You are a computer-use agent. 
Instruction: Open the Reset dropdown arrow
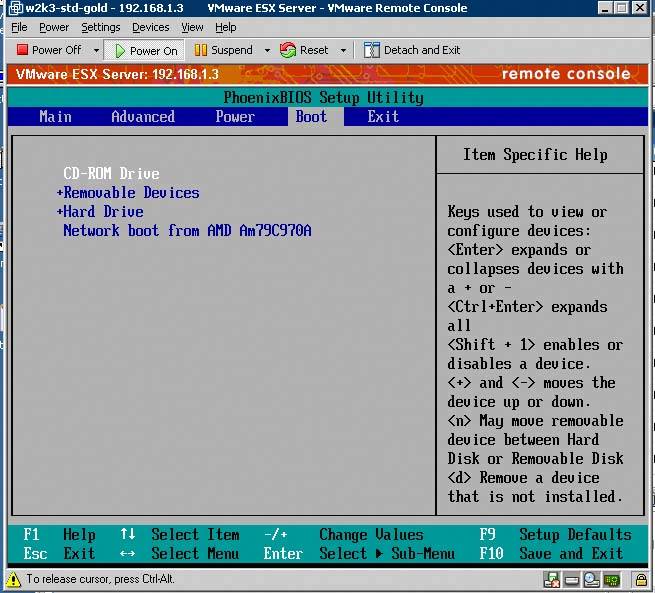pos(343,50)
